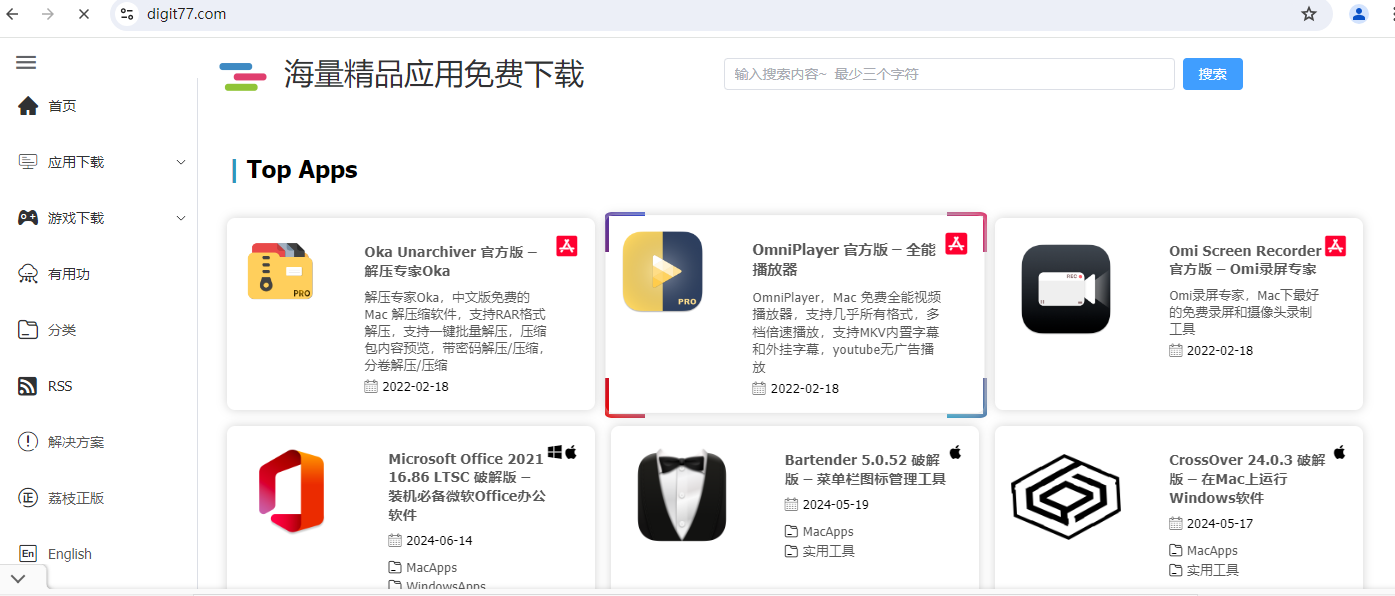Screen dimensions: 1395x596
Task: Click the RSS feed icon in sidebar
Action: click(x=28, y=386)
